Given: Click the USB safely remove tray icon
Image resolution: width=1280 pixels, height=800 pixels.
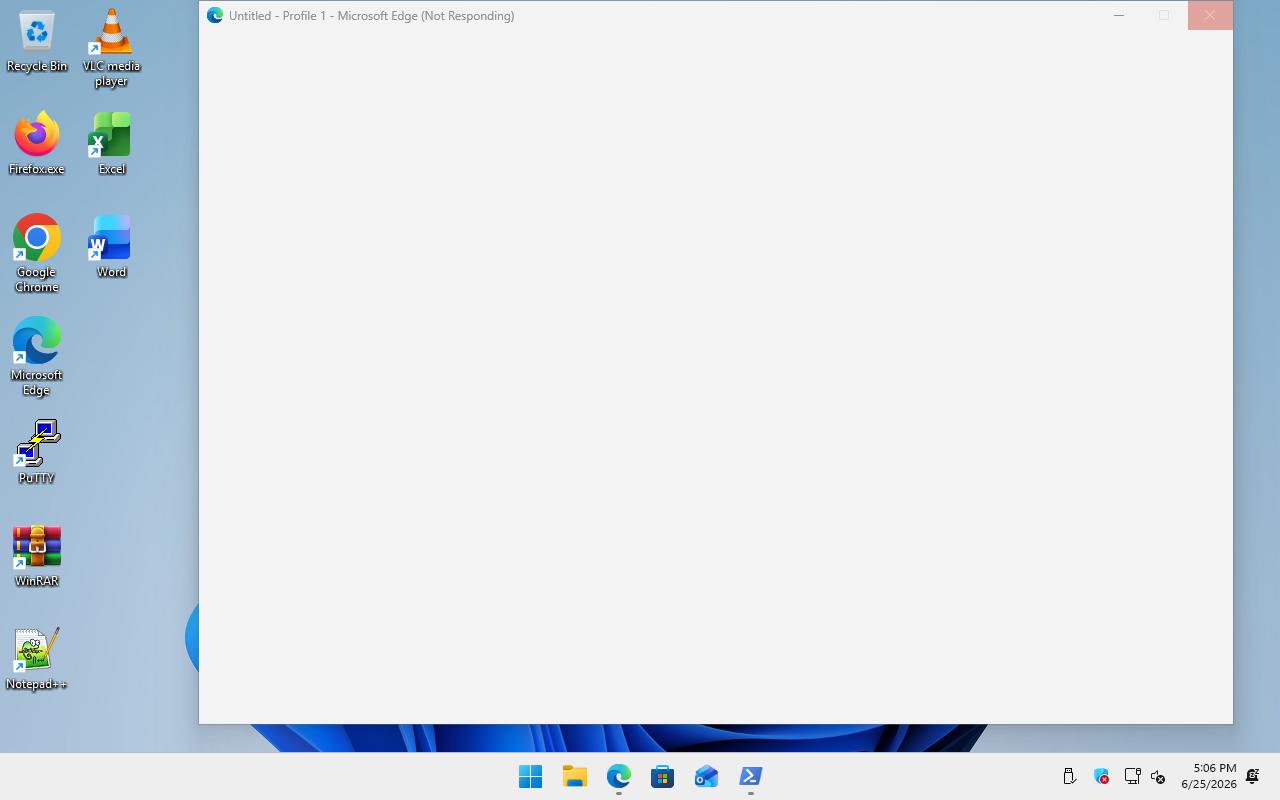Looking at the screenshot, I should pos(1069,776).
